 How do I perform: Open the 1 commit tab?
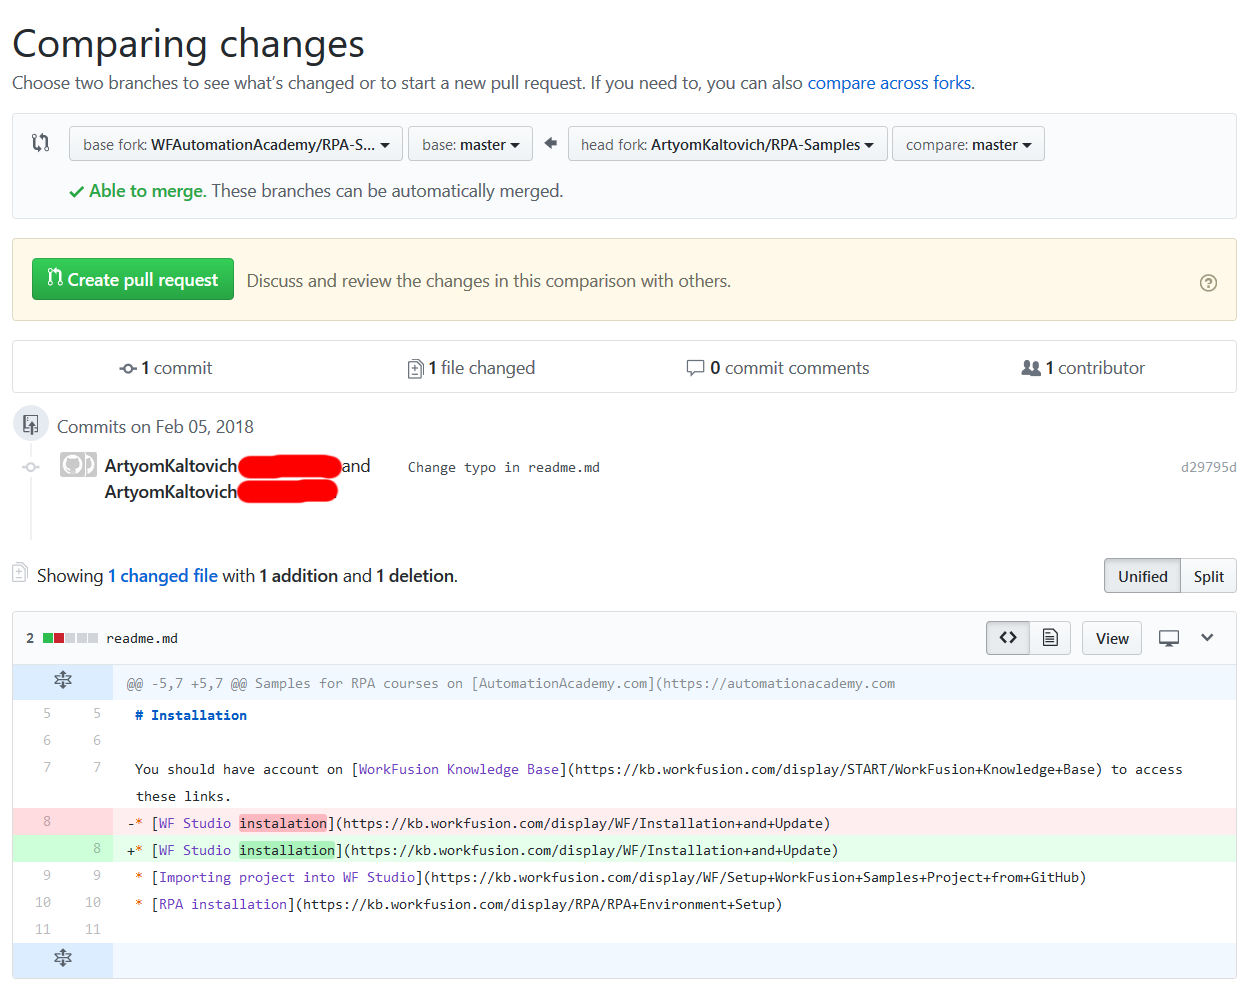pos(166,368)
